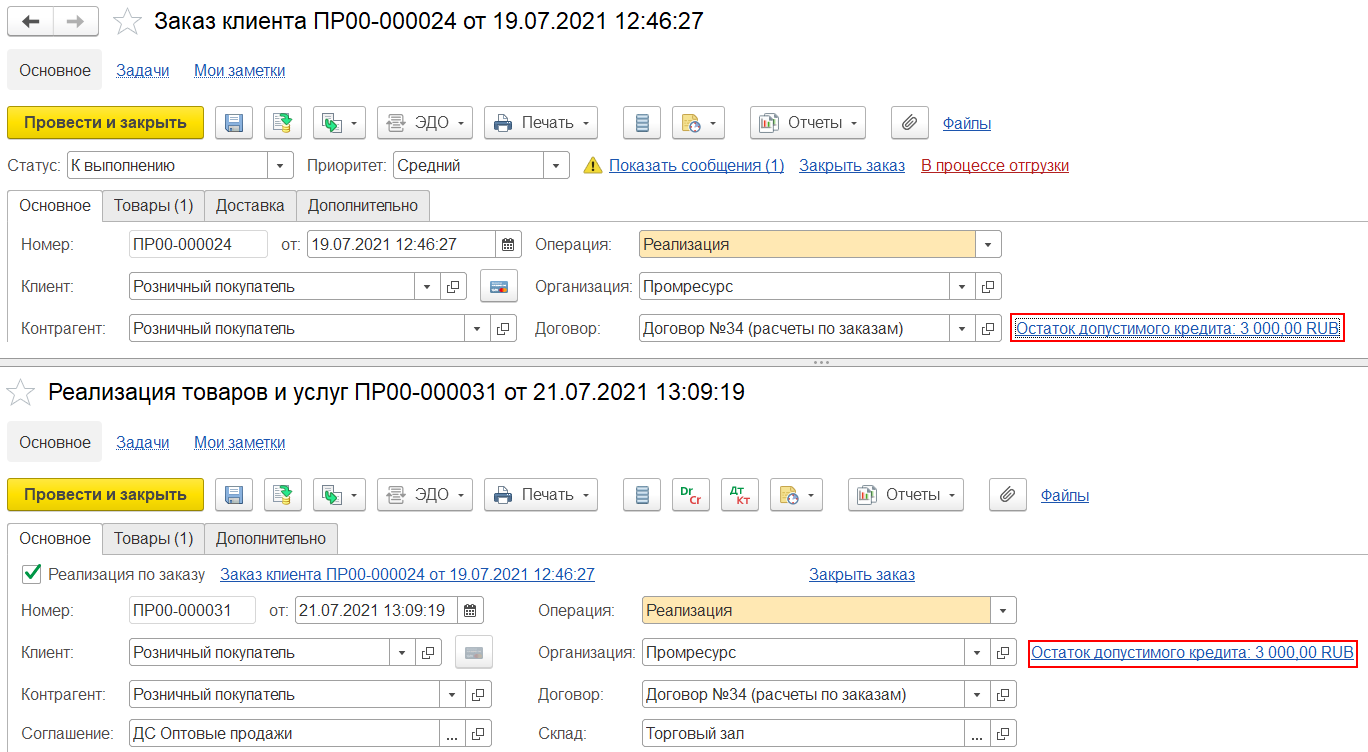This screenshot has width=1368, height=752.
Task: Expand Операция dropdown in Заказ клиента
Action: click(x=988, y=244)
